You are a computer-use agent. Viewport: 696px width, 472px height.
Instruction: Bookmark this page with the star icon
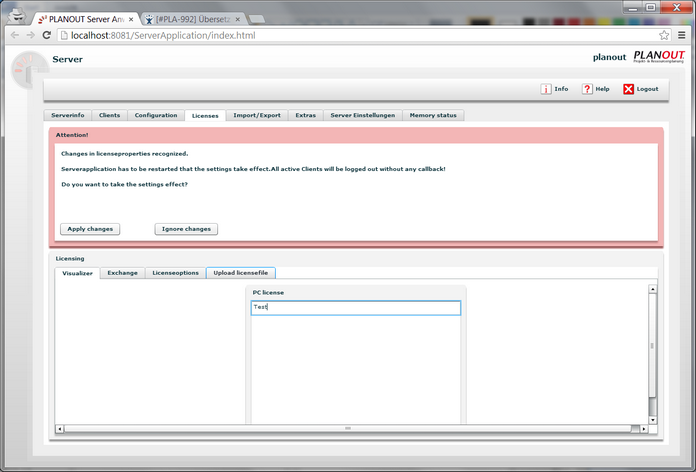(664, 35)
